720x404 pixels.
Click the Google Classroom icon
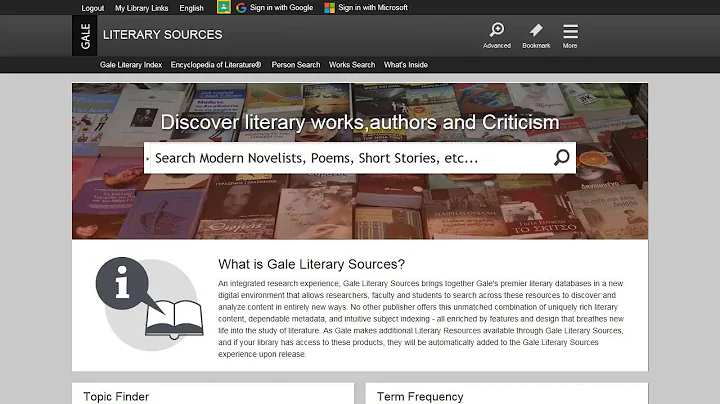(224, 7)
